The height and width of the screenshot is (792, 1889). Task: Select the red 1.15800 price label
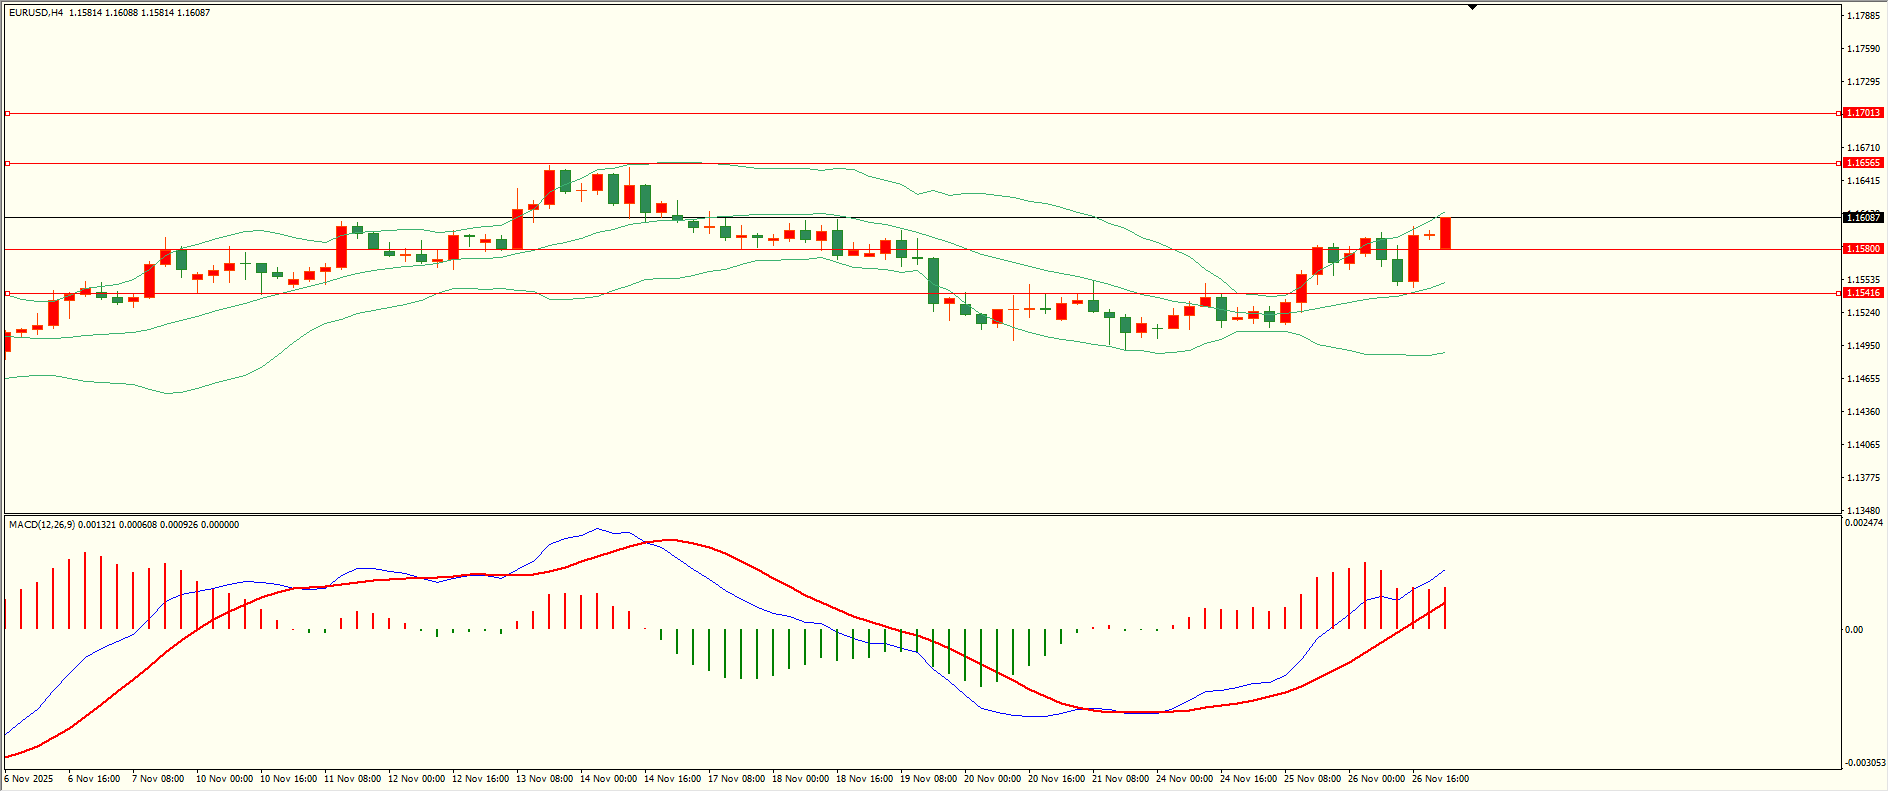point(1863,249)
